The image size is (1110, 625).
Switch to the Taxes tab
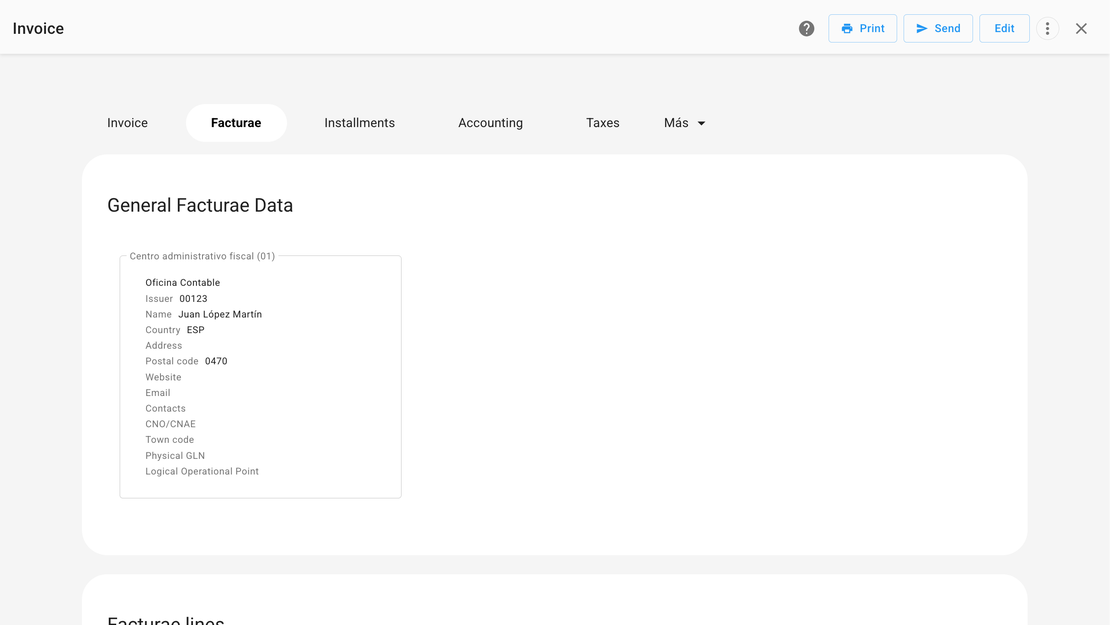602,123
